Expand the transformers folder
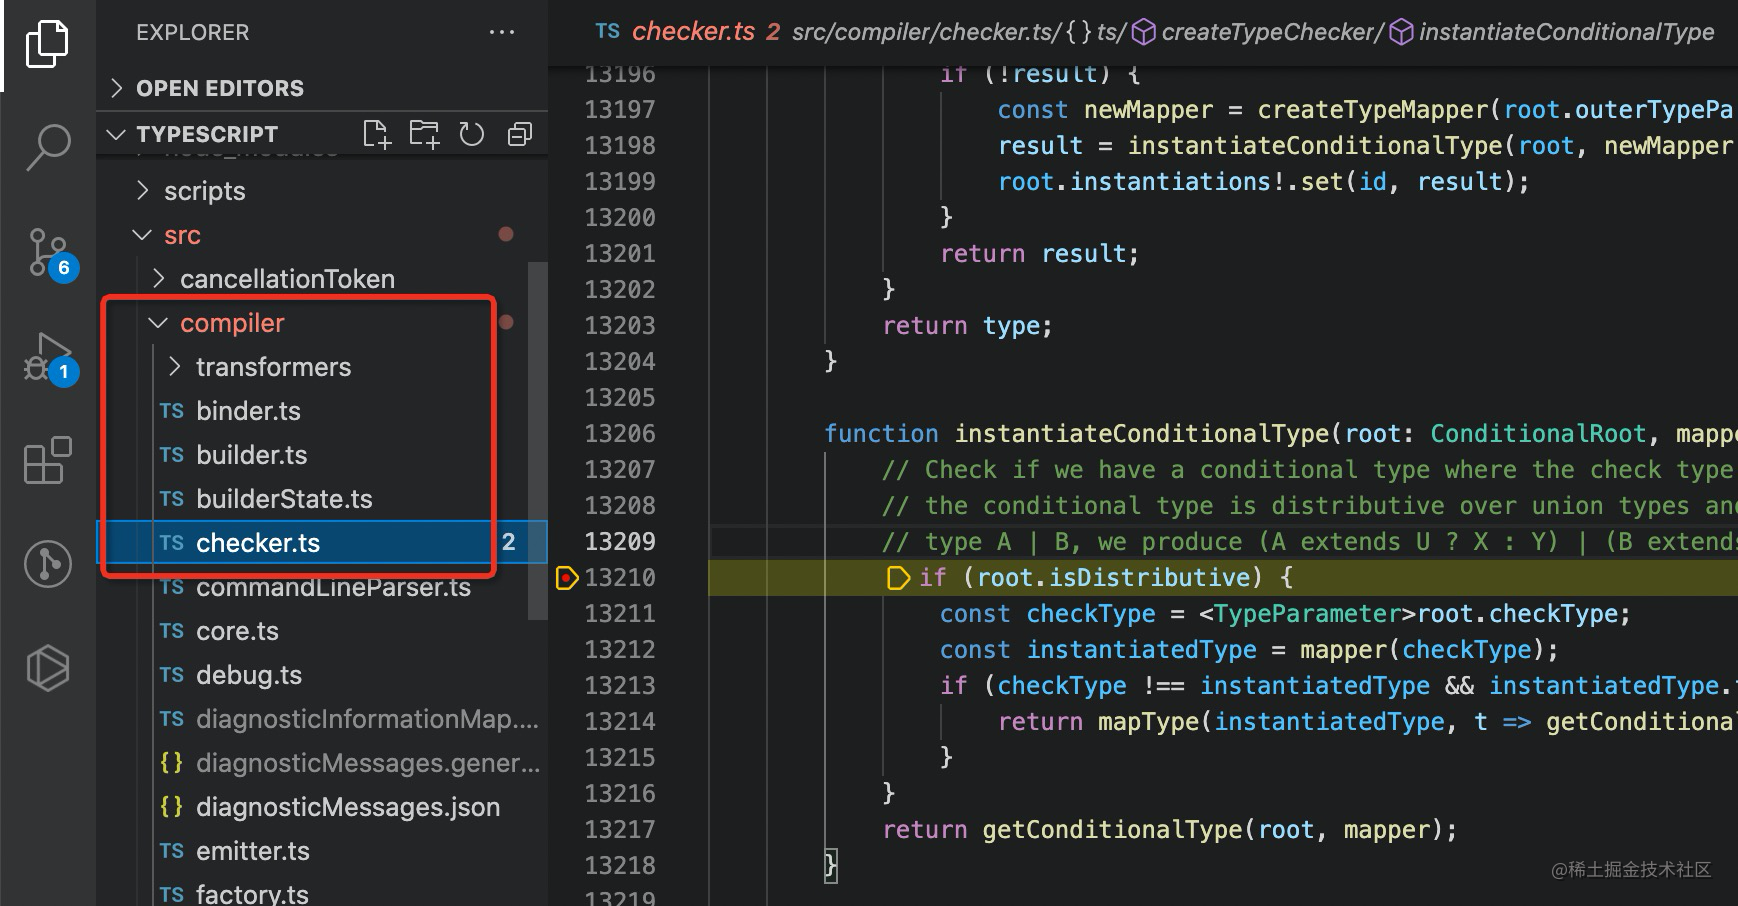 coord(272,367)
